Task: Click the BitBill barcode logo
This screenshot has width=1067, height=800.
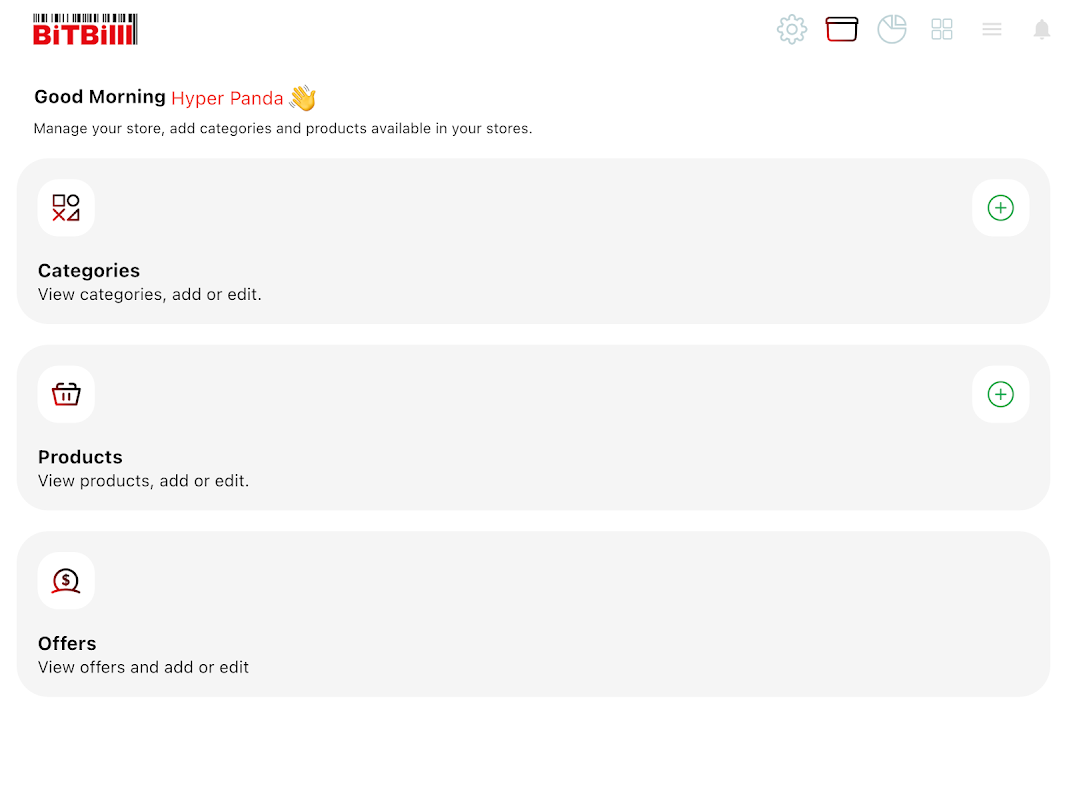Action: tap(85, 29)
